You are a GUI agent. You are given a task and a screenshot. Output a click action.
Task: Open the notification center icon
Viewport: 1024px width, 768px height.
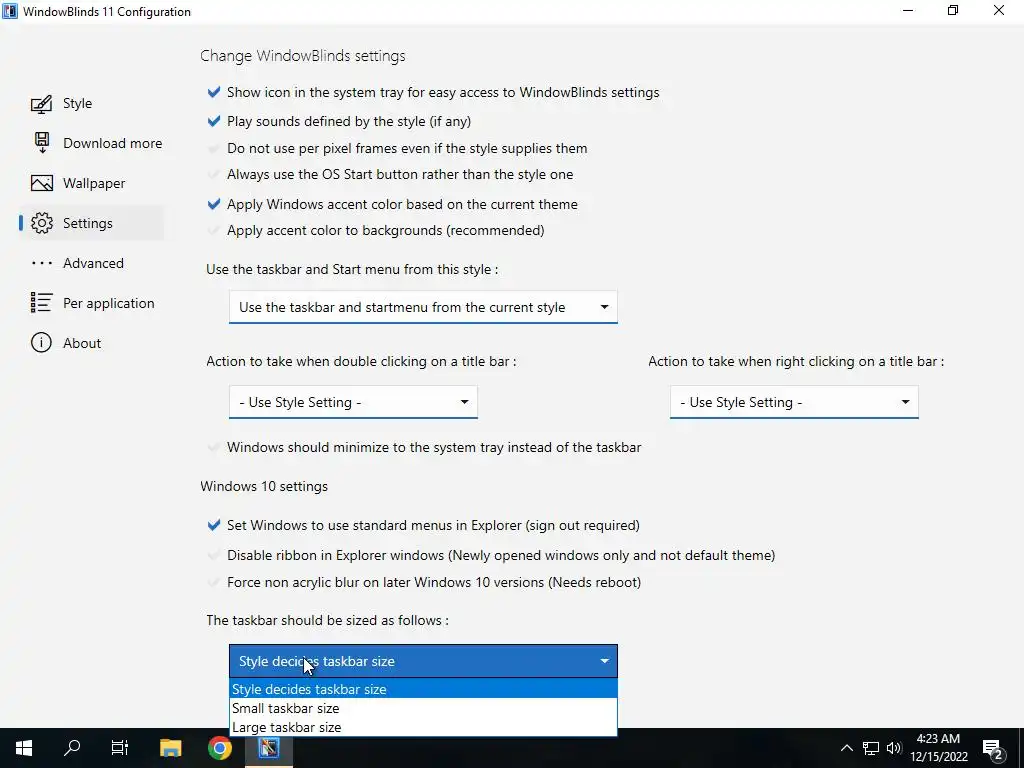click(993, 749)
